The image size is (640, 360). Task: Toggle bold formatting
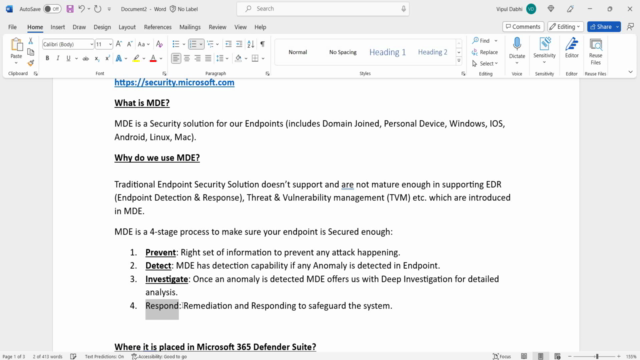pos(47,59)
